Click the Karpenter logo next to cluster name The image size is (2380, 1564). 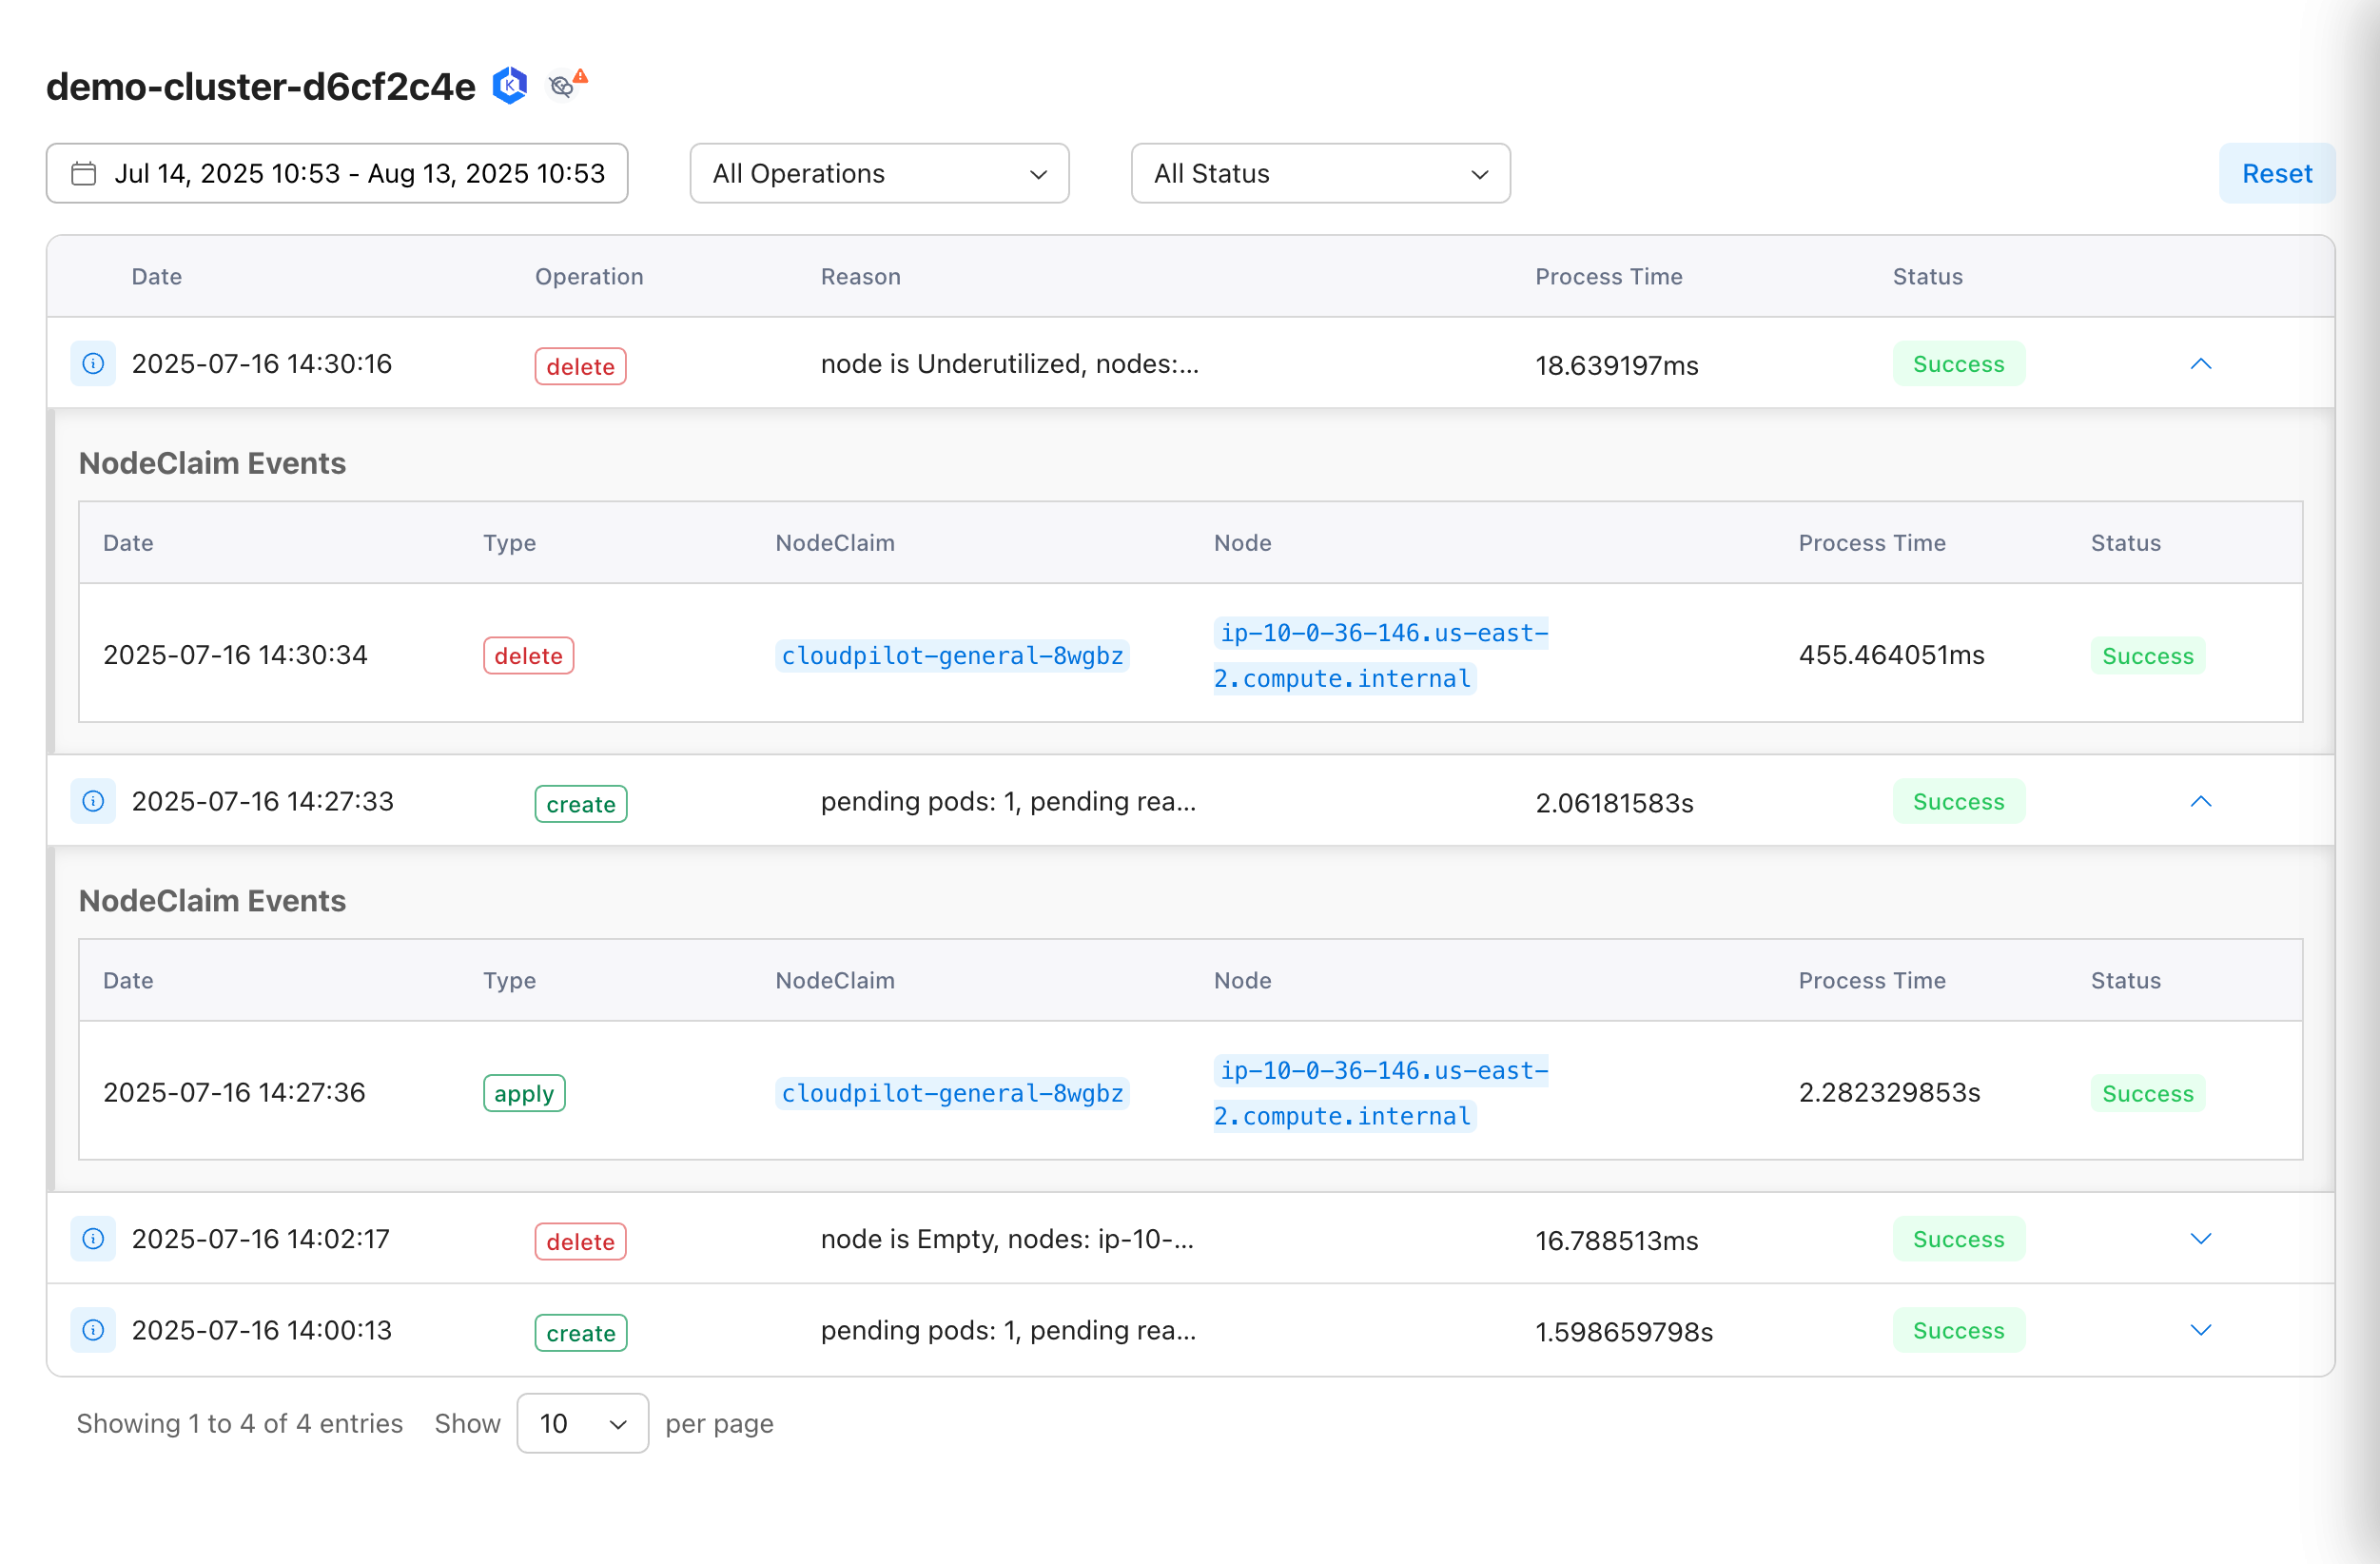(x=510, y=86)
